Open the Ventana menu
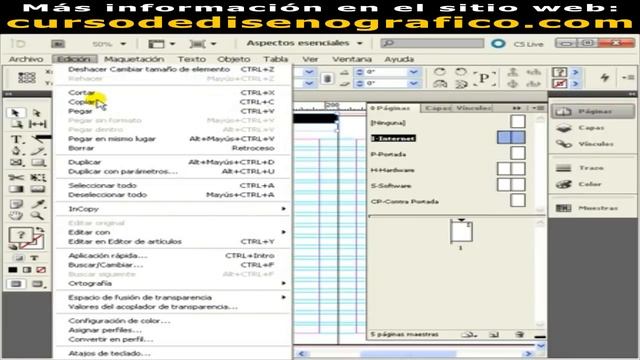Viewport: 640px width, 360px height. coord(352,59)
